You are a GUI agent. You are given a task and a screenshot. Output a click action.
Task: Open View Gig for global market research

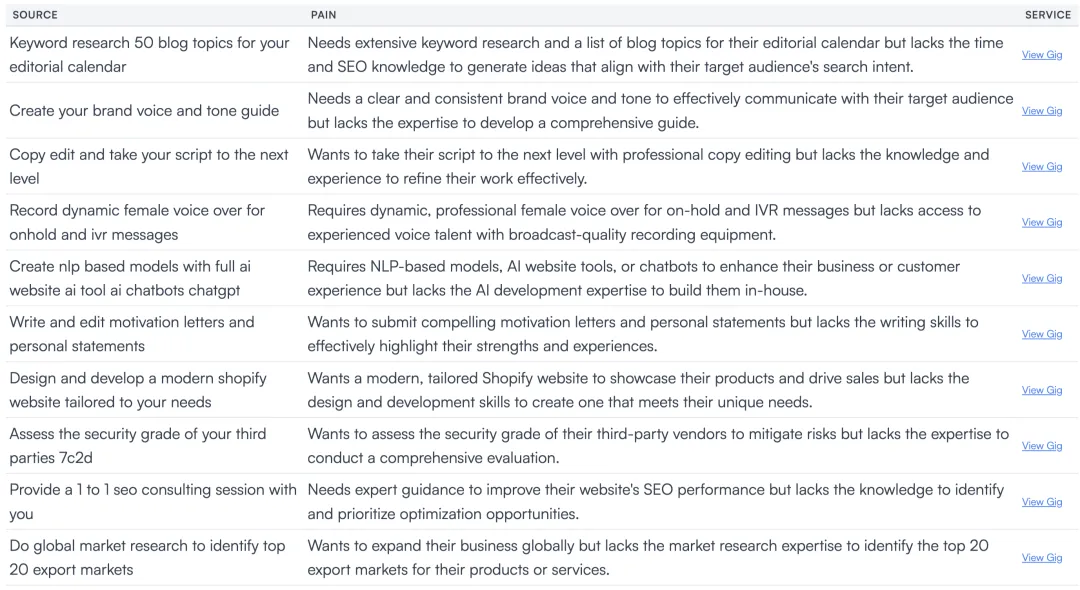point(1041,558)
